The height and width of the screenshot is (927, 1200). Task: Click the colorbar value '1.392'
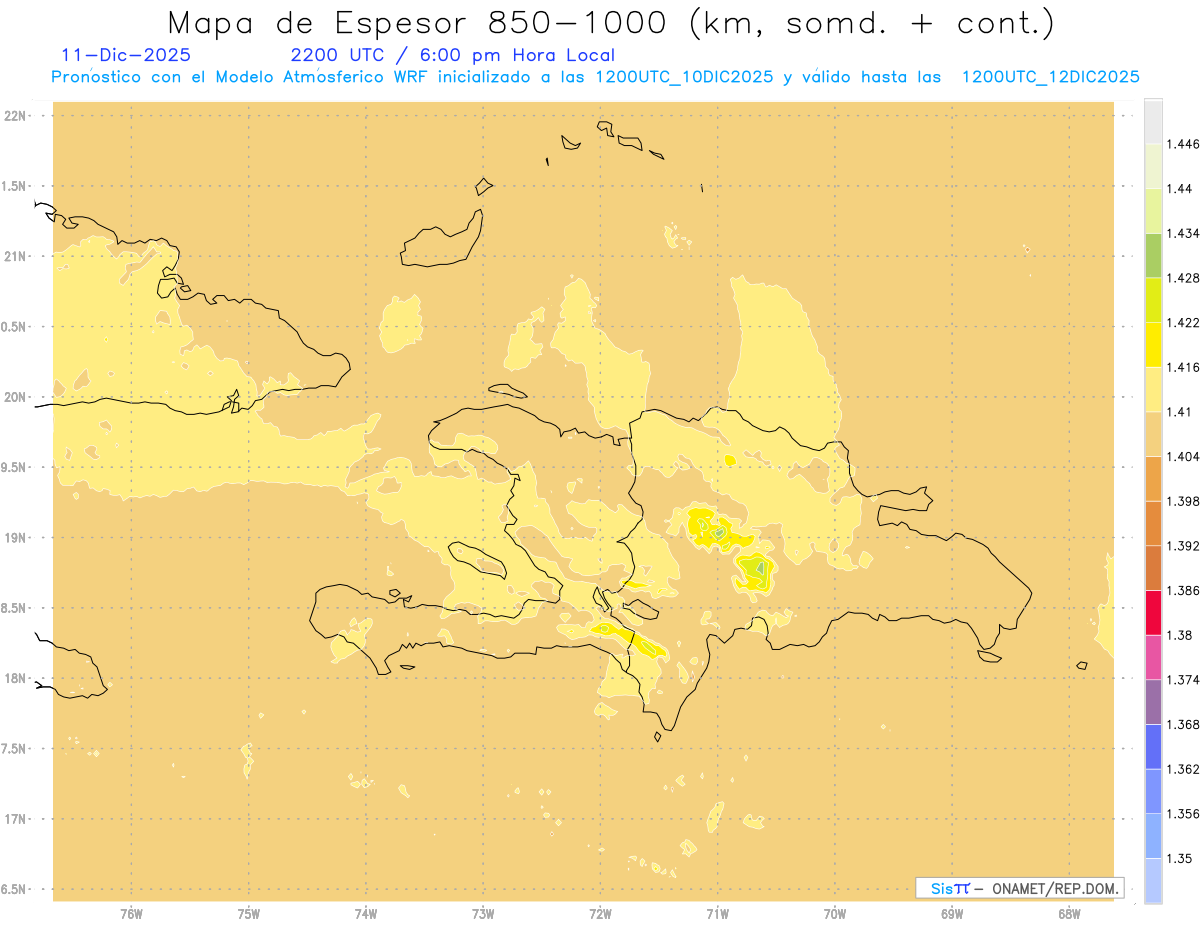tap(1182, 546)
